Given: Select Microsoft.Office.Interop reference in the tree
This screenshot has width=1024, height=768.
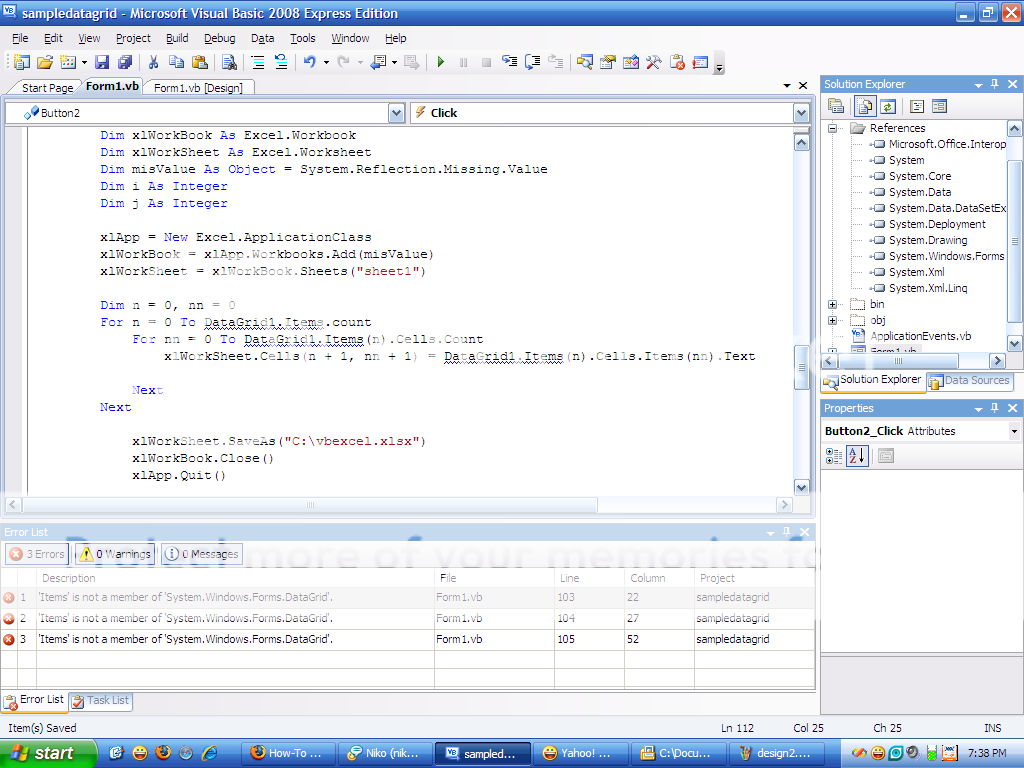Looking at the screenshot, I should tap(947, 144).
